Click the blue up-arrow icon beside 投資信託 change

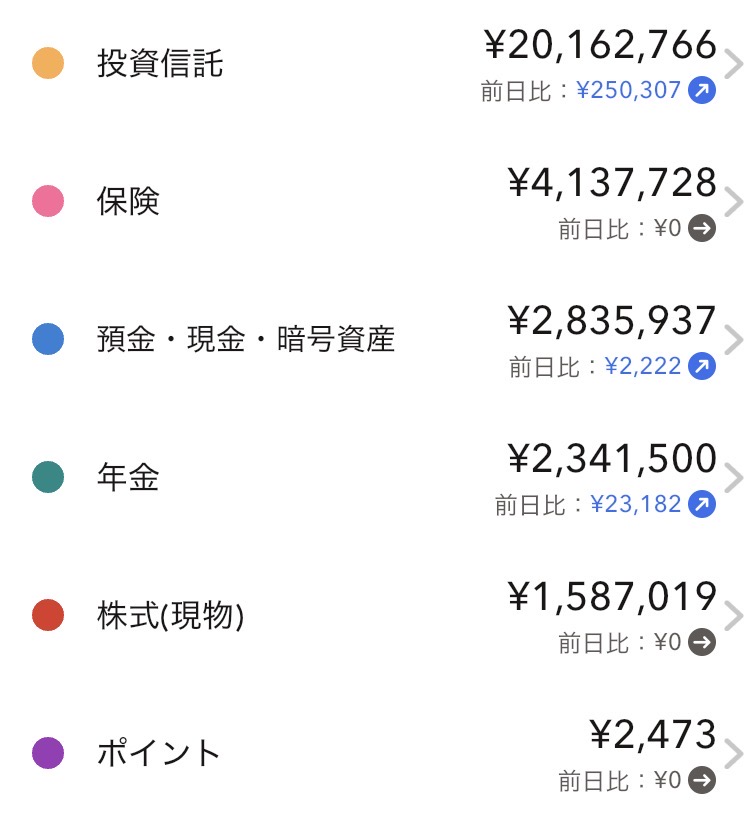coord(703,91)
